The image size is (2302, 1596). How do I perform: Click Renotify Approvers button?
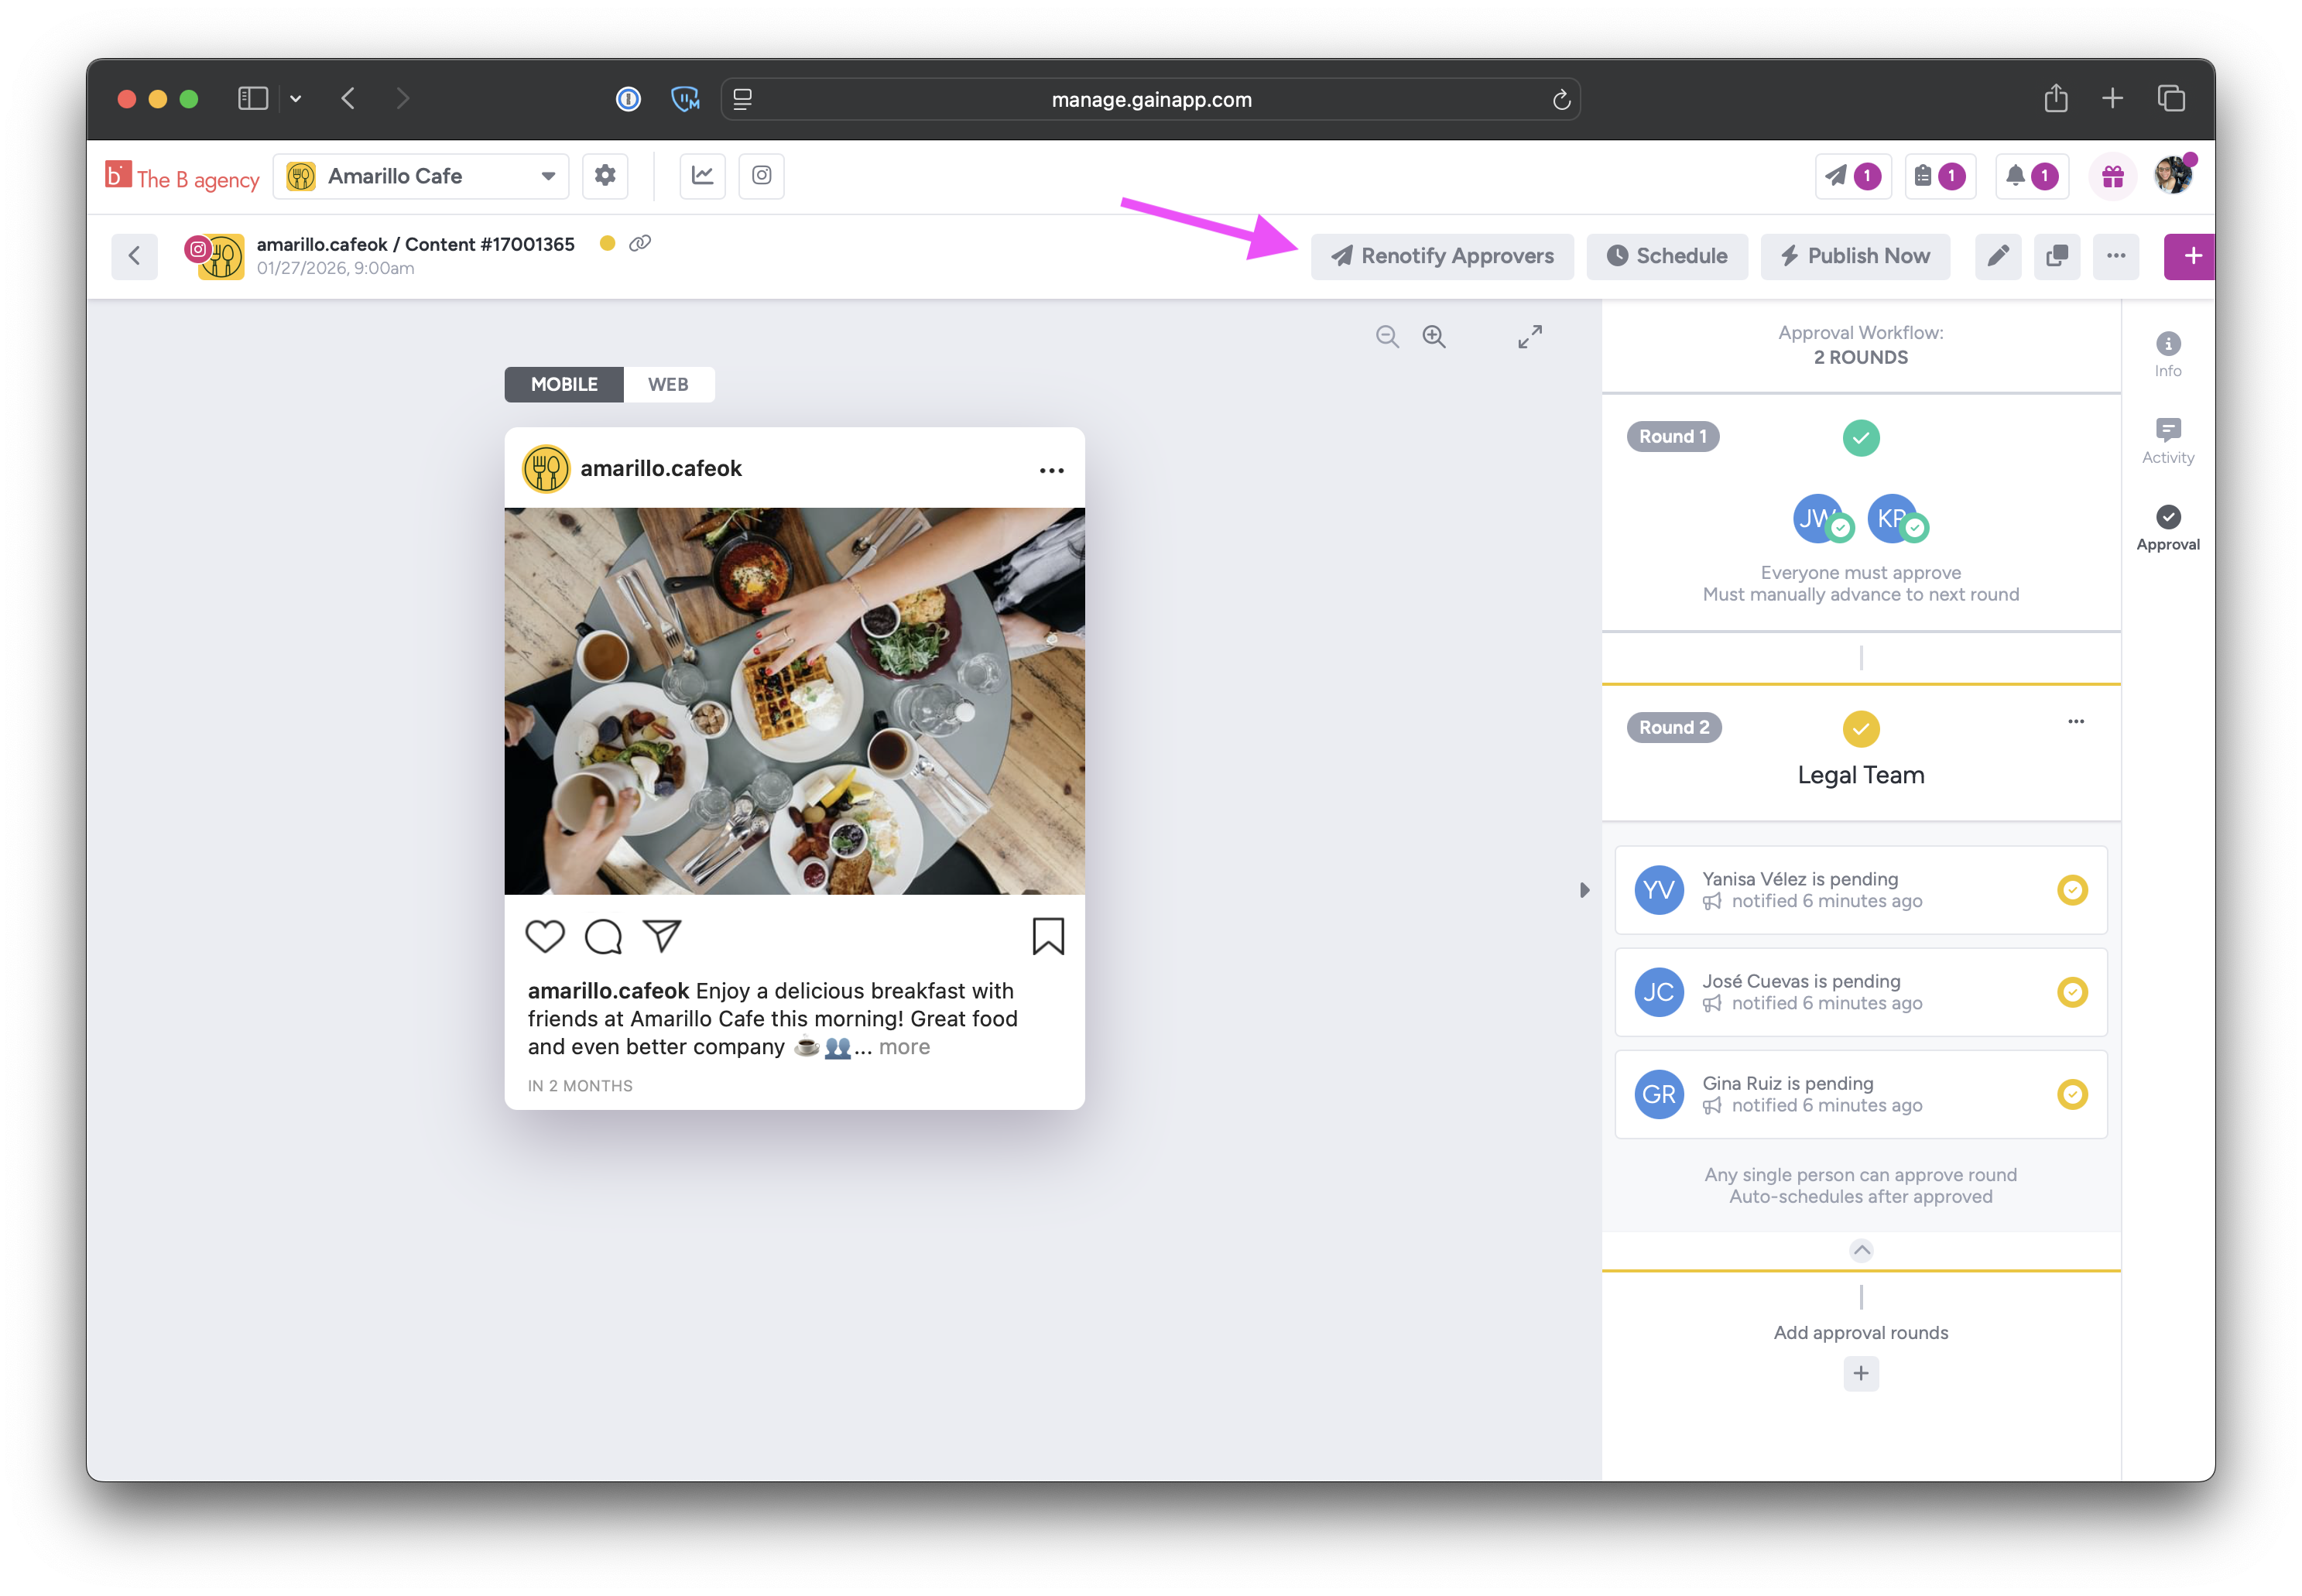point(1441,256)
